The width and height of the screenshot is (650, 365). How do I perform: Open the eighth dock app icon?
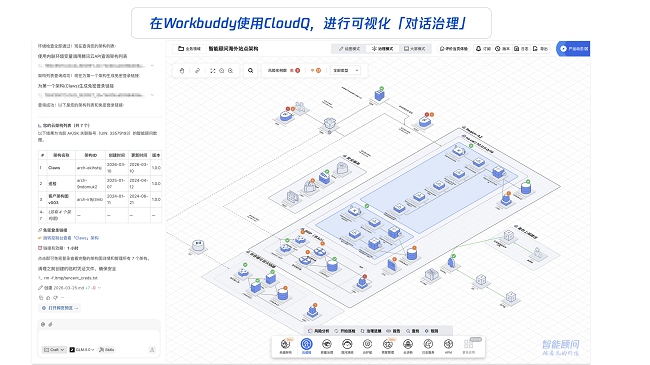(428, 346)
